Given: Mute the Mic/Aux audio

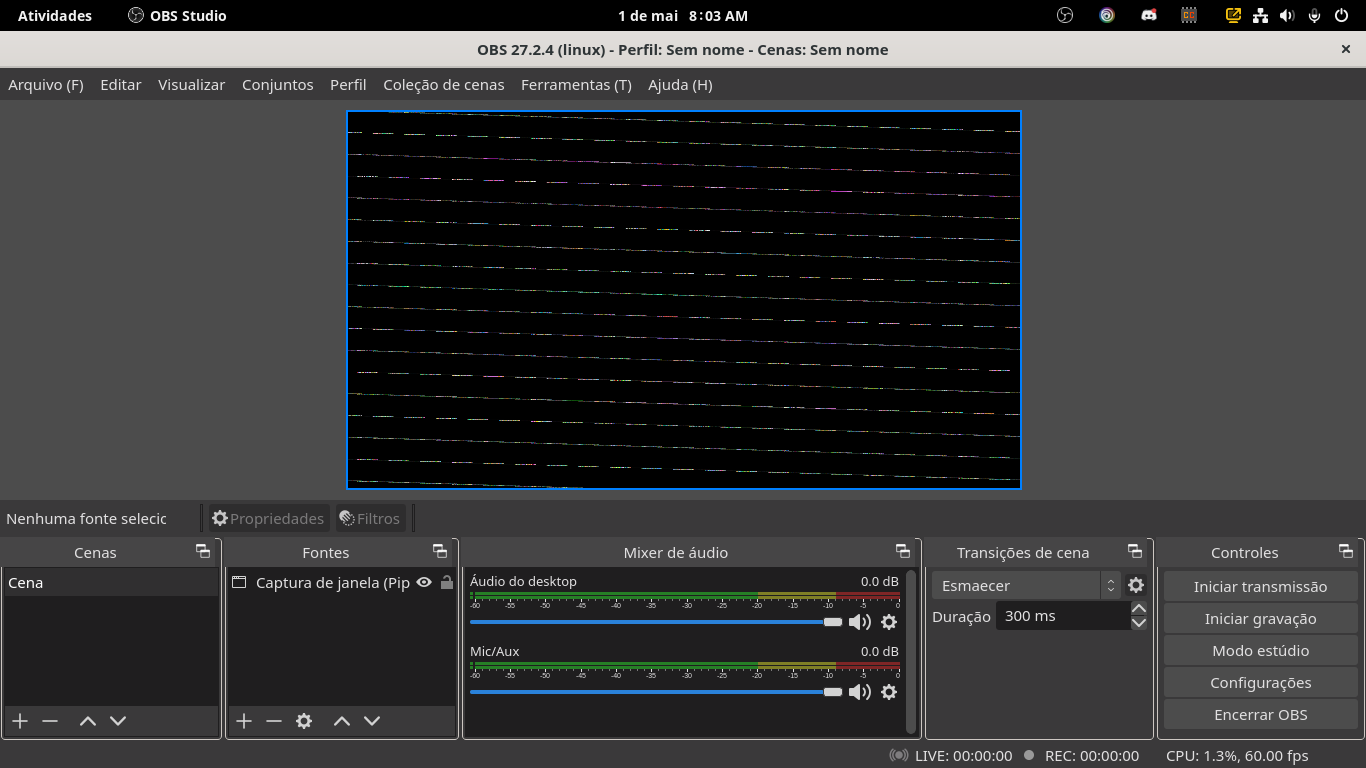Looking at the screenshot, I should pyautogui.click(x=859, y=691).
